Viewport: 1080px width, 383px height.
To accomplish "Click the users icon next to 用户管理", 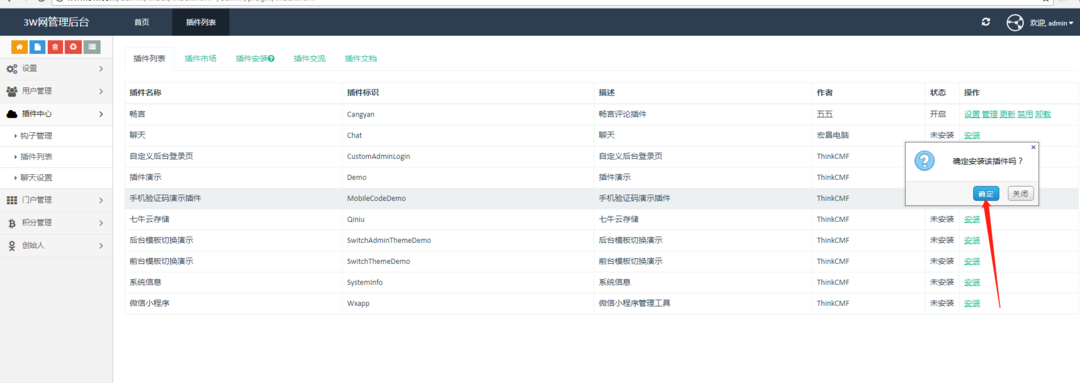I will coord(12,91).
